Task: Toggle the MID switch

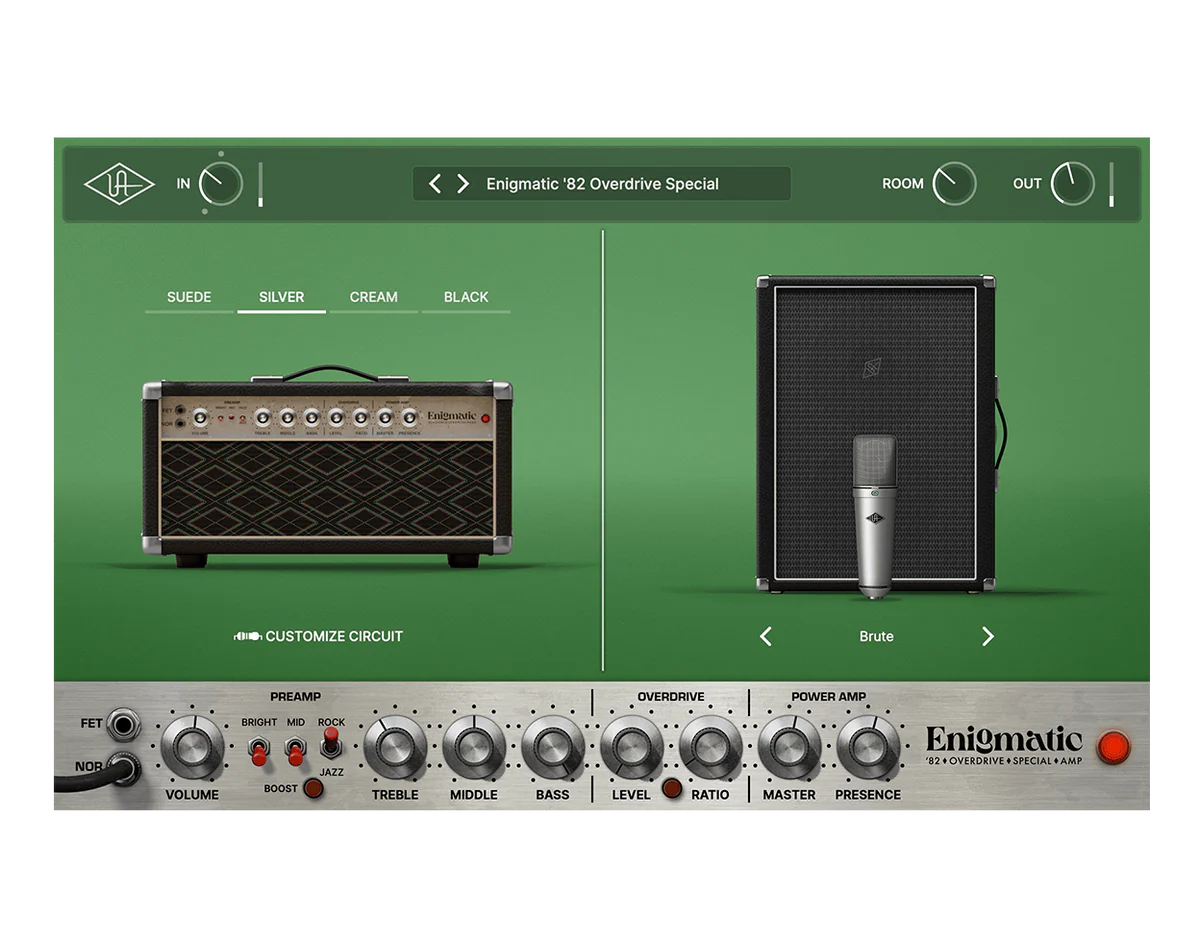Action: coord(295,749)
